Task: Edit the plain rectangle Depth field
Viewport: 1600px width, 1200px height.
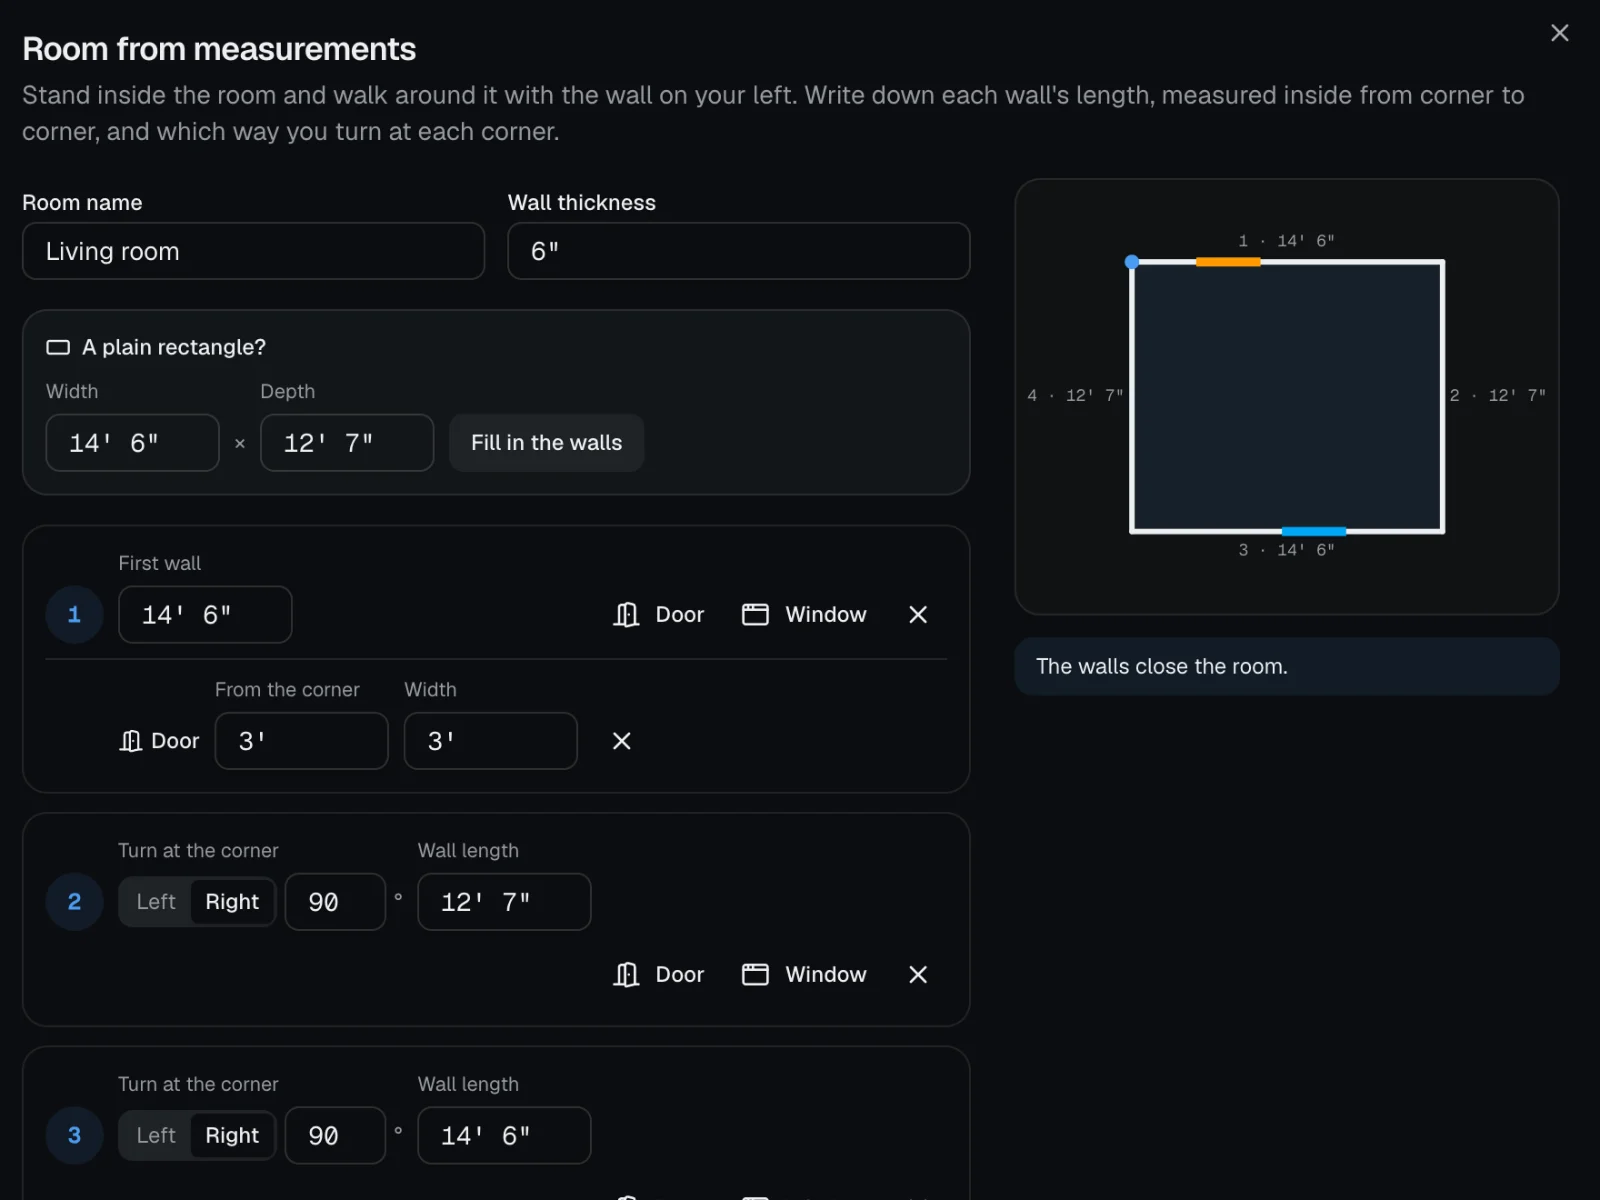Action: point(347,443)
